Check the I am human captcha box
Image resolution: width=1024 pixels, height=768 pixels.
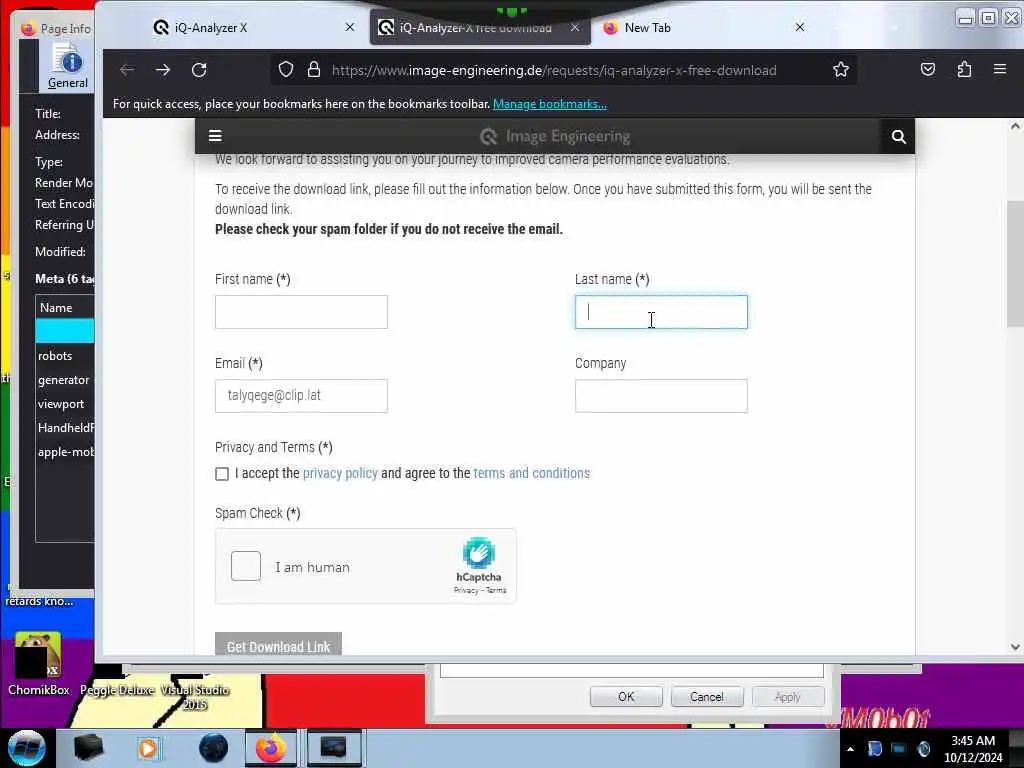click(x=246, y=566)
